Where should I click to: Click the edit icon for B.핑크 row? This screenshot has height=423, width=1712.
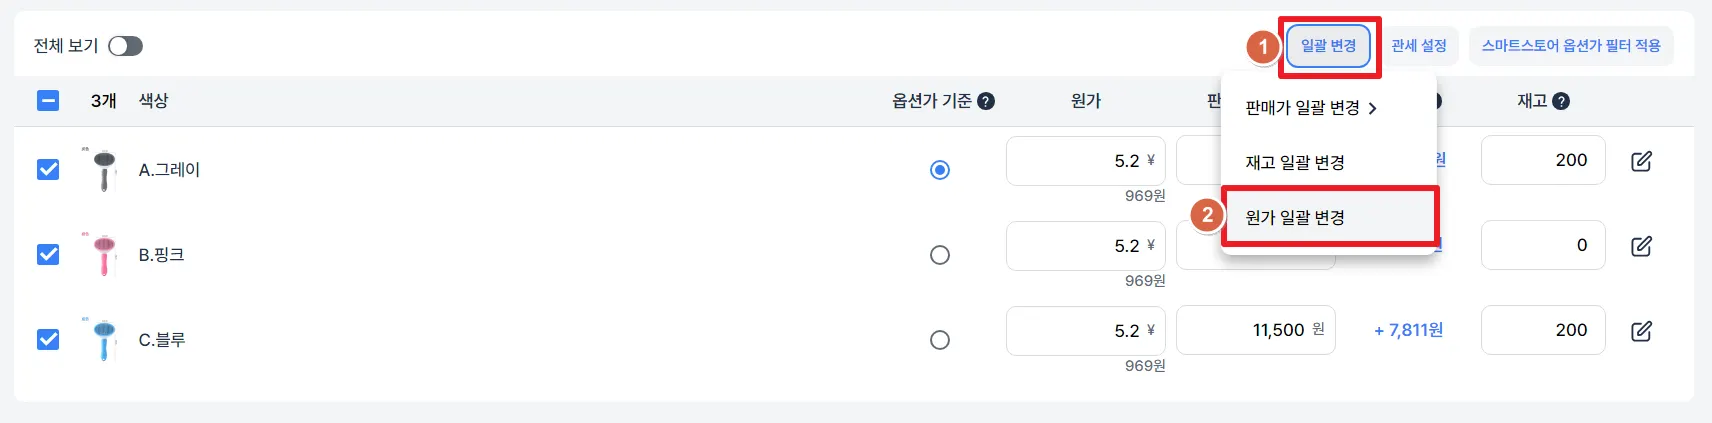(x=1641, y=246)
